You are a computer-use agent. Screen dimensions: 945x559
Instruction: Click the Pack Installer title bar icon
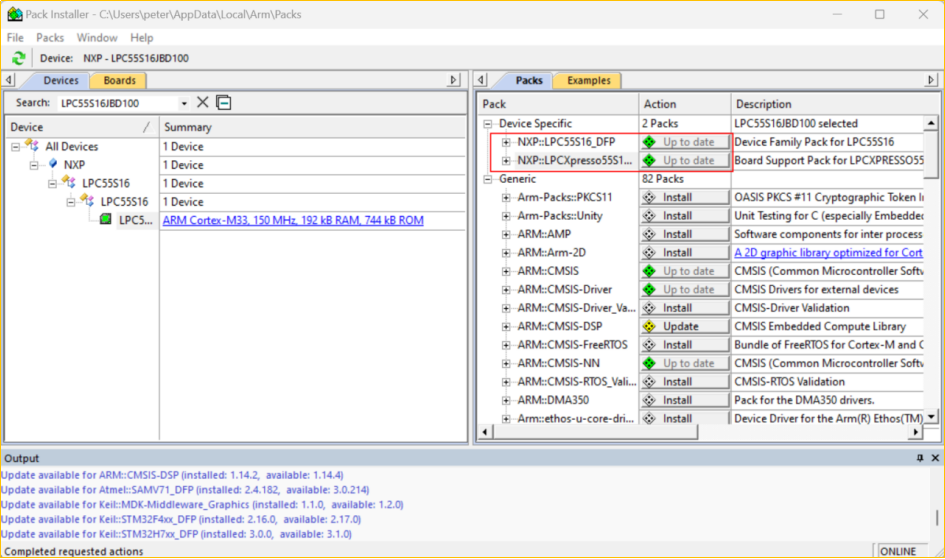pos(14,14)
